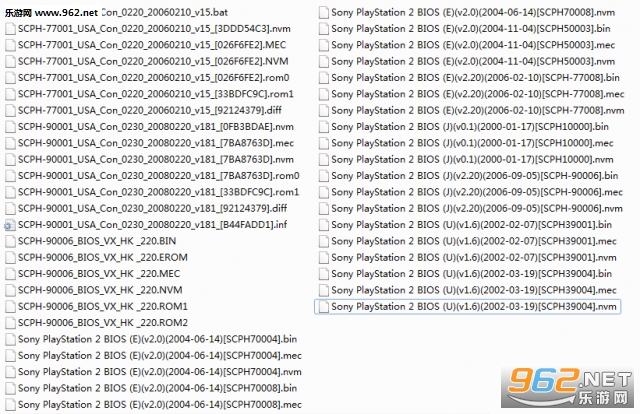
Task: Click file icon of SCPH-77001 [3DDD54C3].nvm
Action: 10,29
